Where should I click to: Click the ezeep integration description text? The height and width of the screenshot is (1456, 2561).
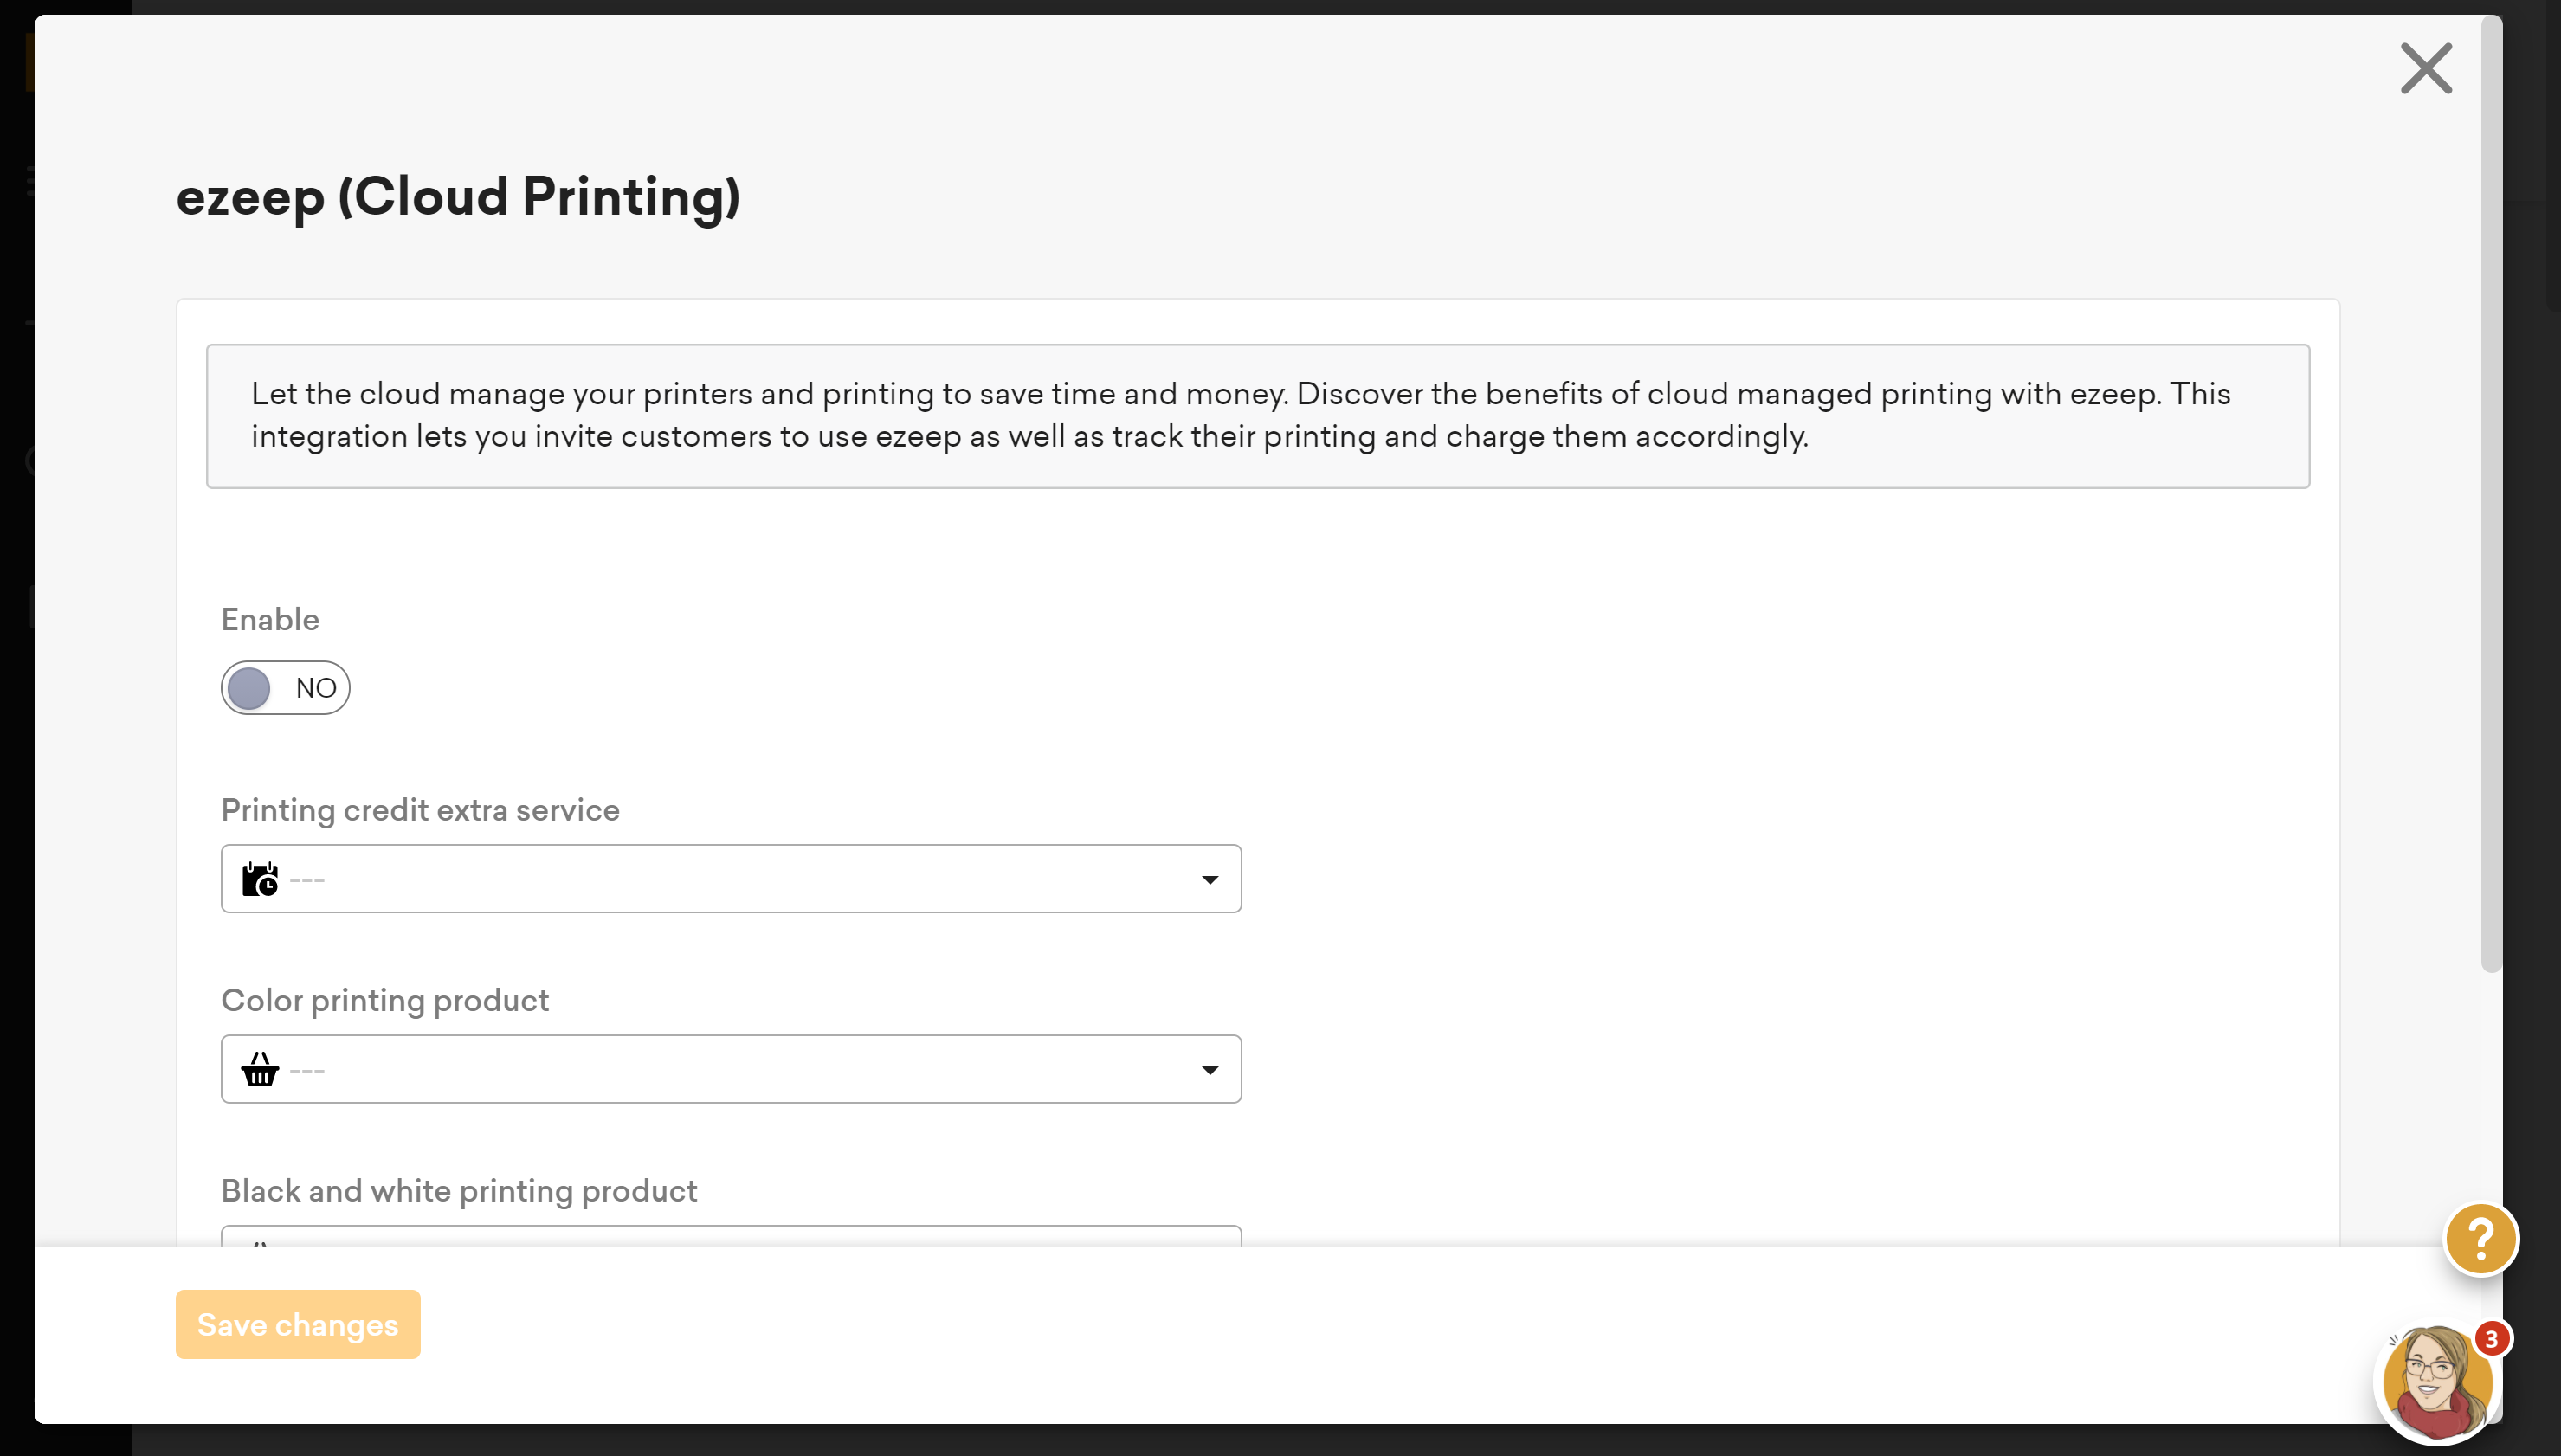(x=1240, y=415)
